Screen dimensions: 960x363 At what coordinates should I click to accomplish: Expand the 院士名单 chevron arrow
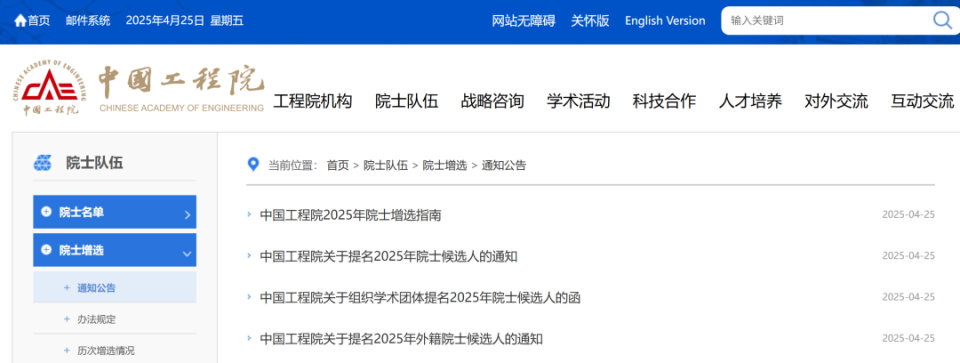point(187,215)
